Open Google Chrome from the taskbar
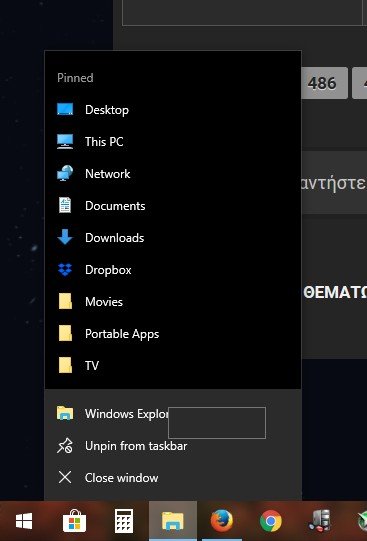The width and height of the screenshot is (367, 541). [x=271, y=521]
